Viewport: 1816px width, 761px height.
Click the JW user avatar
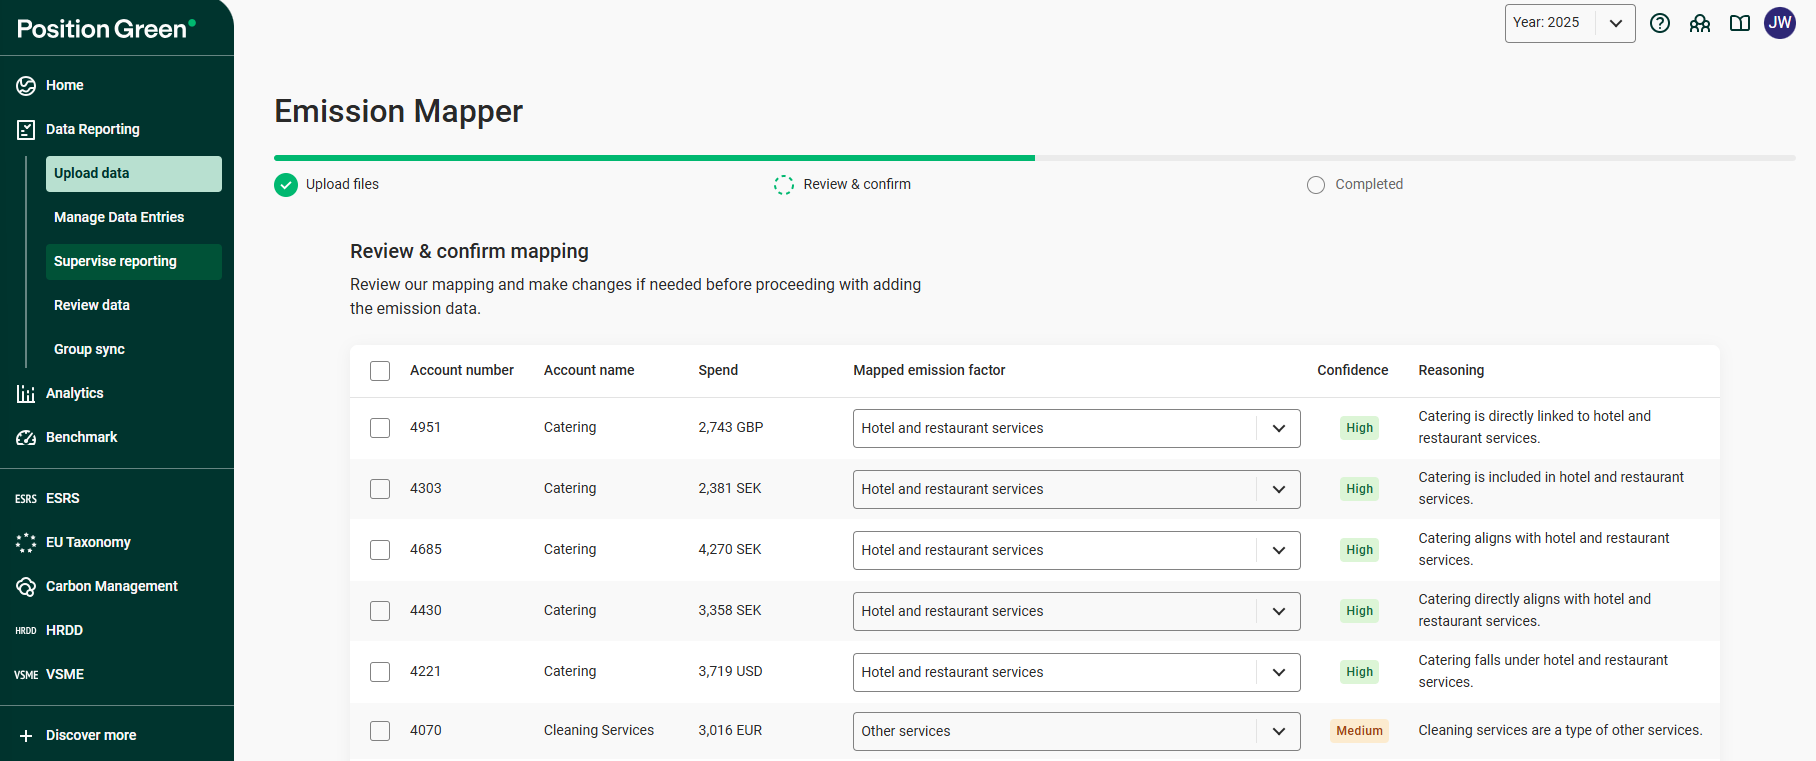tap(1780, 23)
